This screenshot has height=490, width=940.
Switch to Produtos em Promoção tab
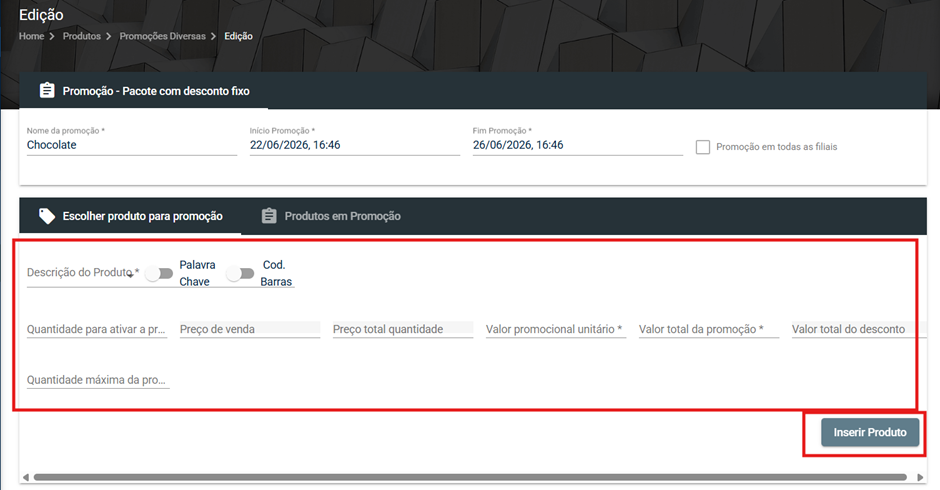coord(331,216)
